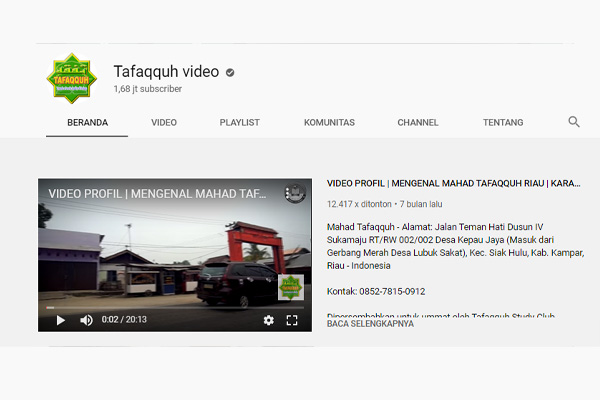Click the Riau - Indonesia description line

[359, 266]
